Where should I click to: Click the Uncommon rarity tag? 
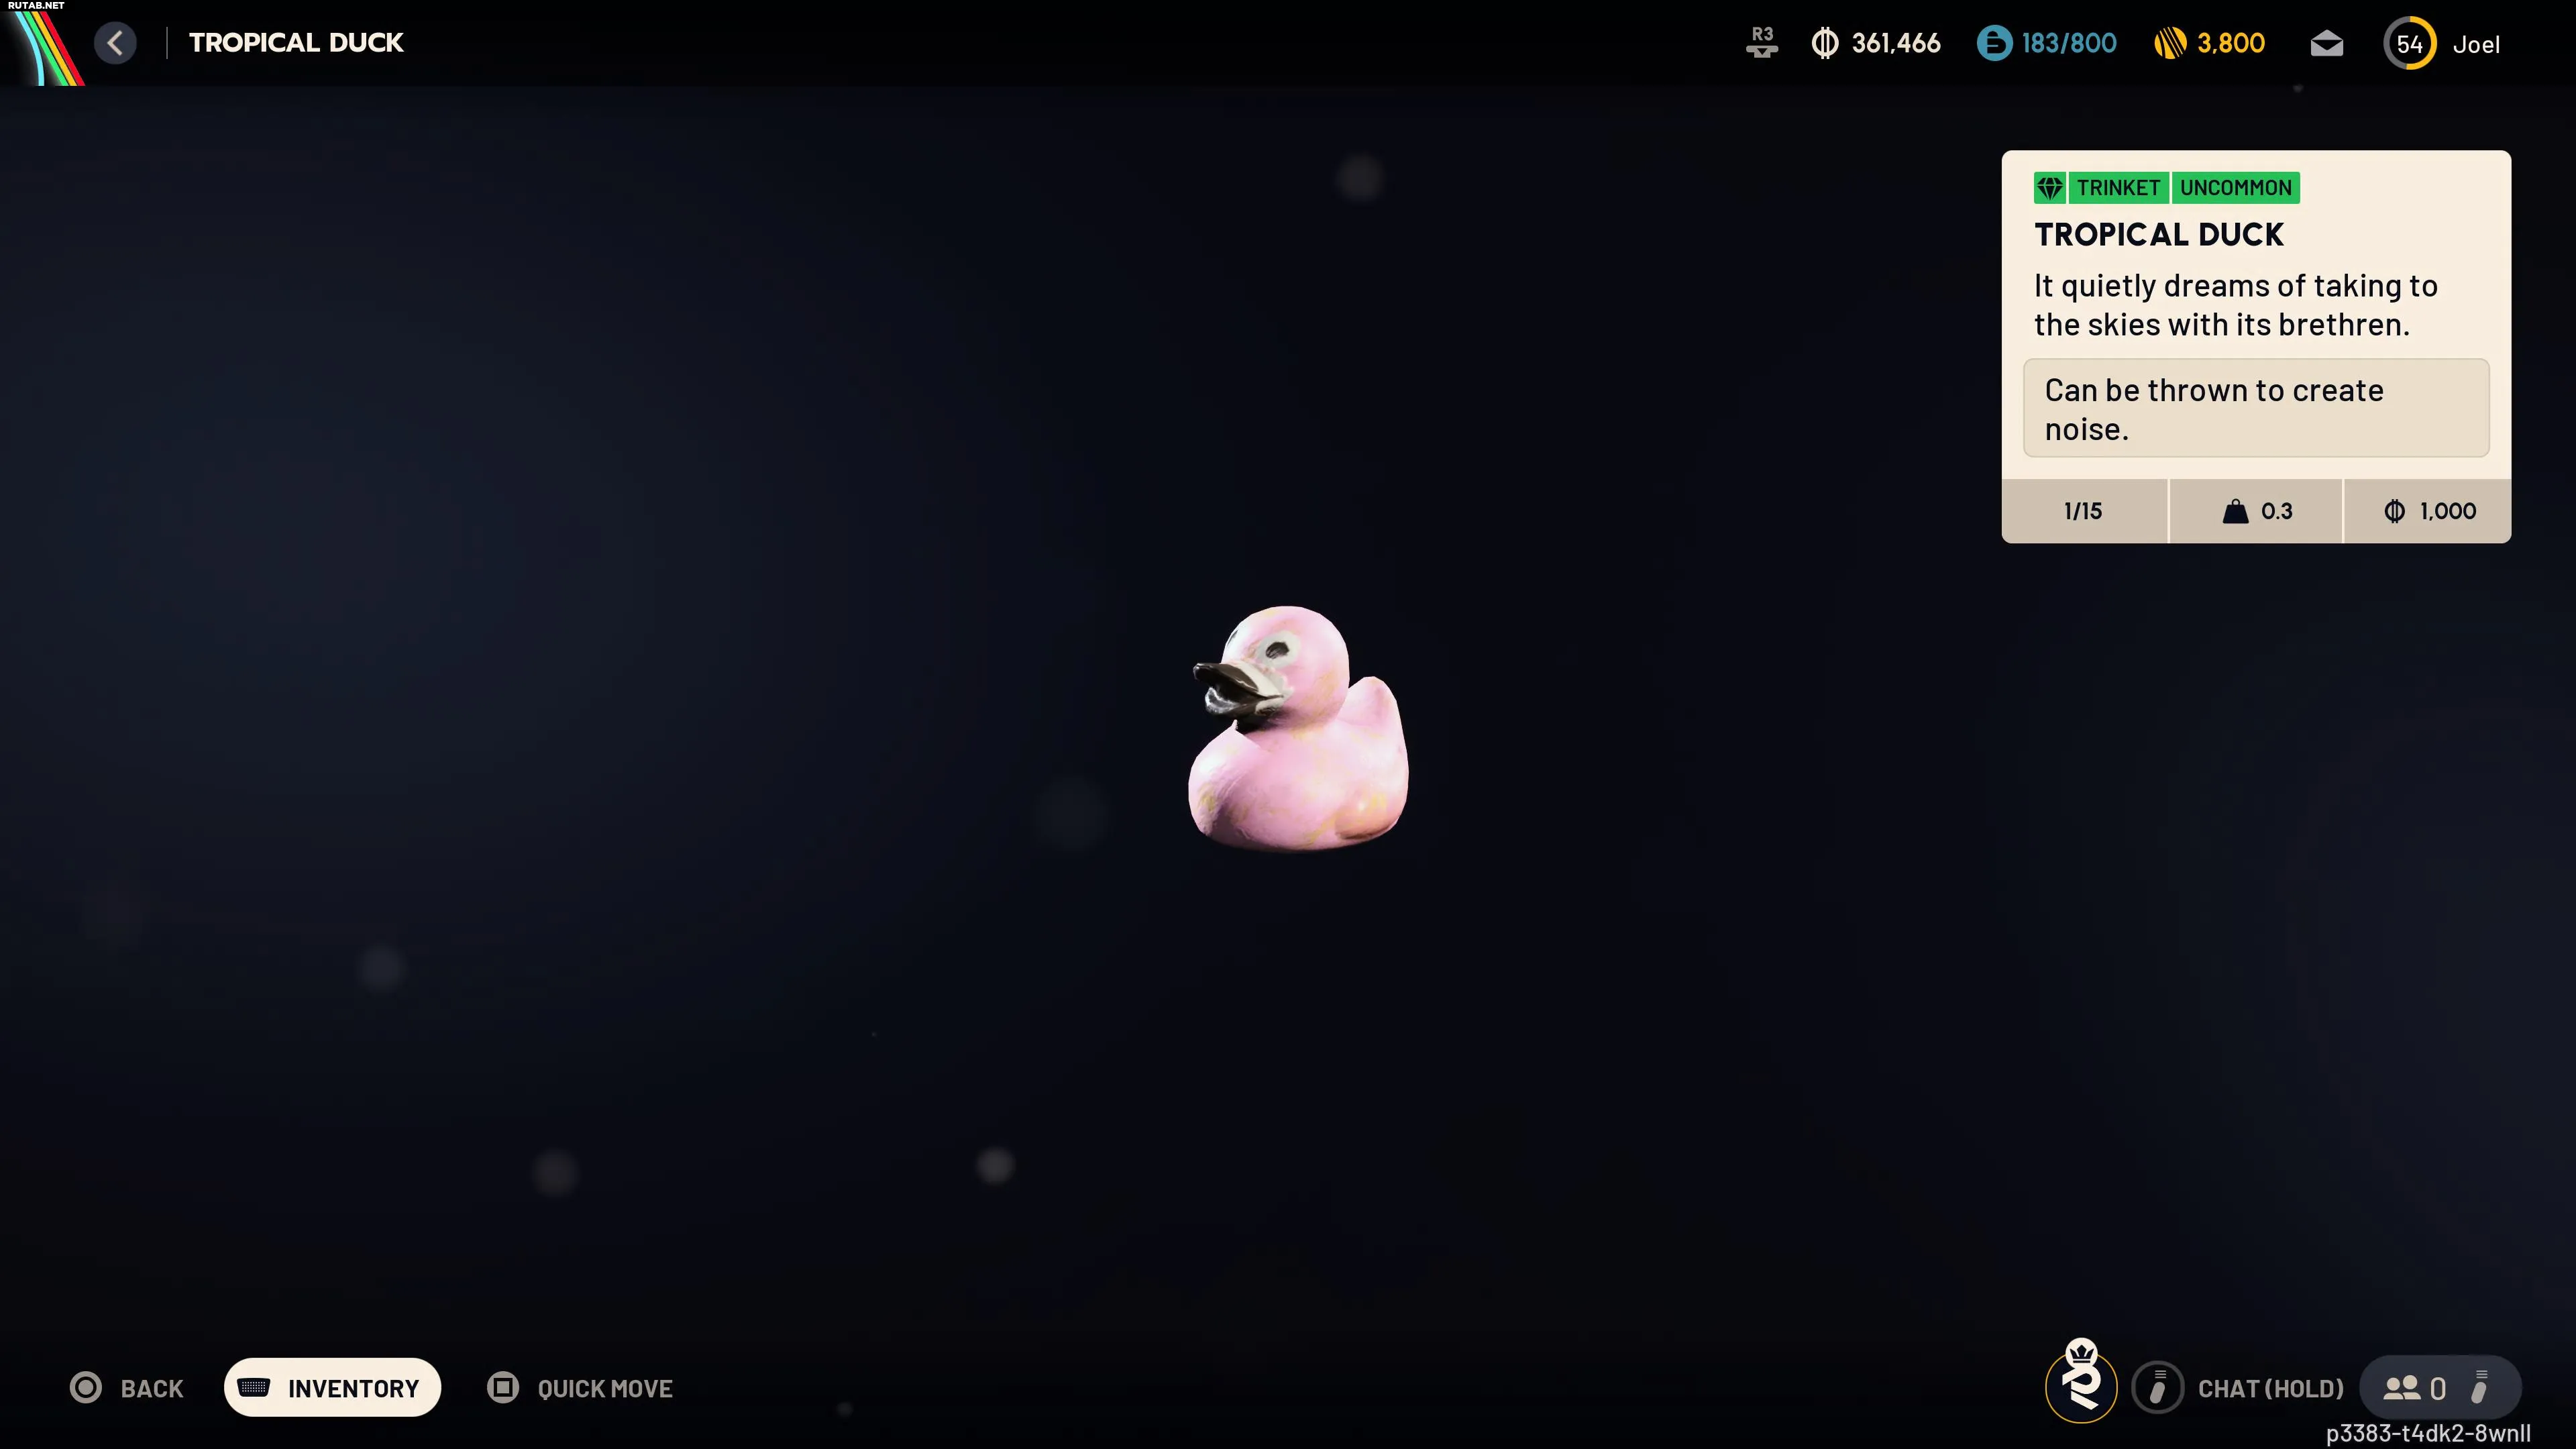pos(2235,188)
